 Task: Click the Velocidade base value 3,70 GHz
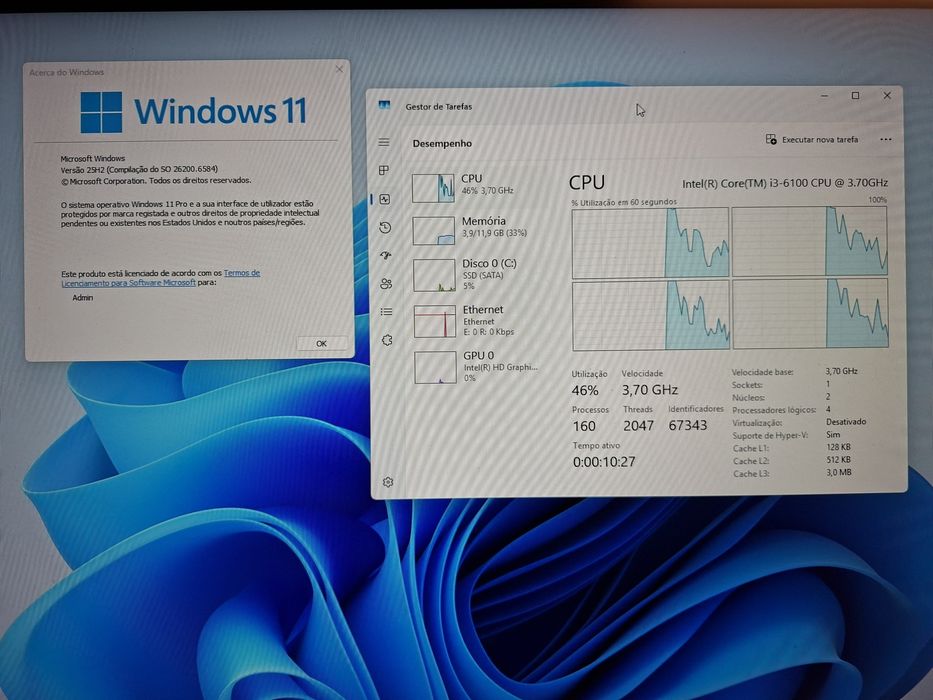841,371
